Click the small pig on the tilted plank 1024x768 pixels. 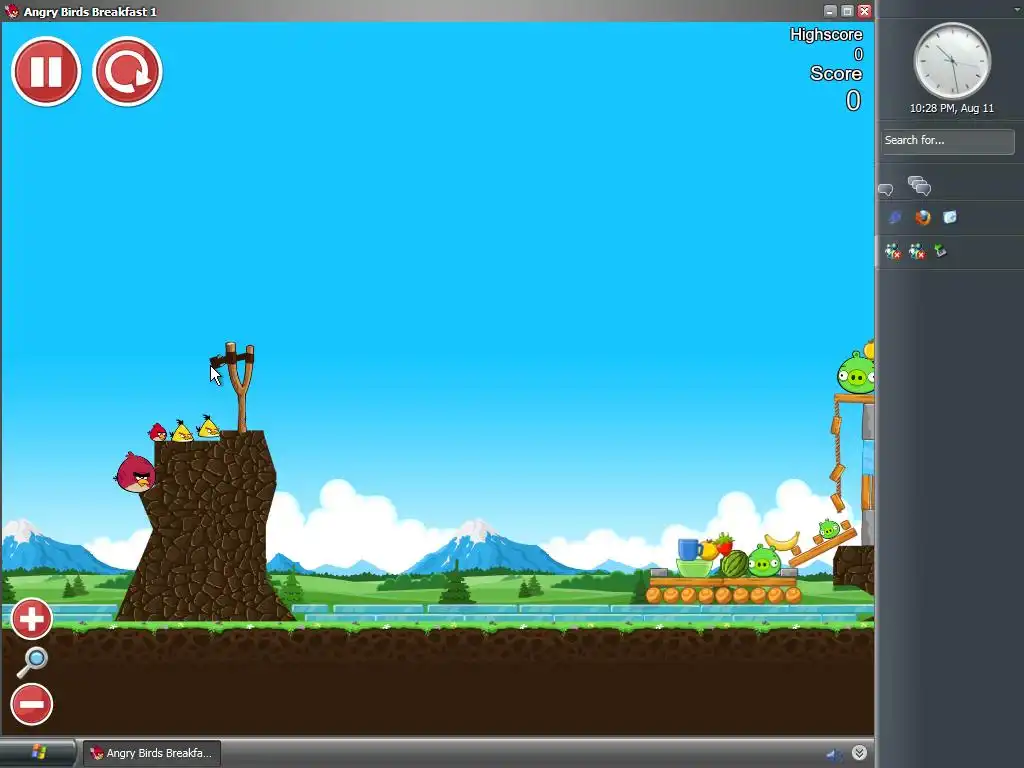pyautogui.click(x=829, y=528)
